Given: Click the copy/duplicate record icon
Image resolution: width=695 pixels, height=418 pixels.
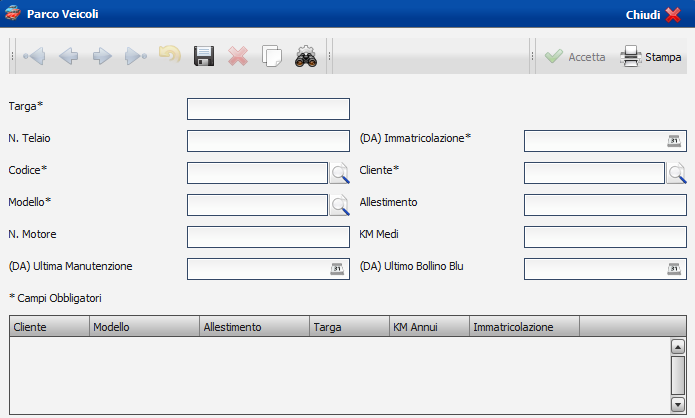Looking at the screenshot, I should pyautogui.click(x=272, y=57).
